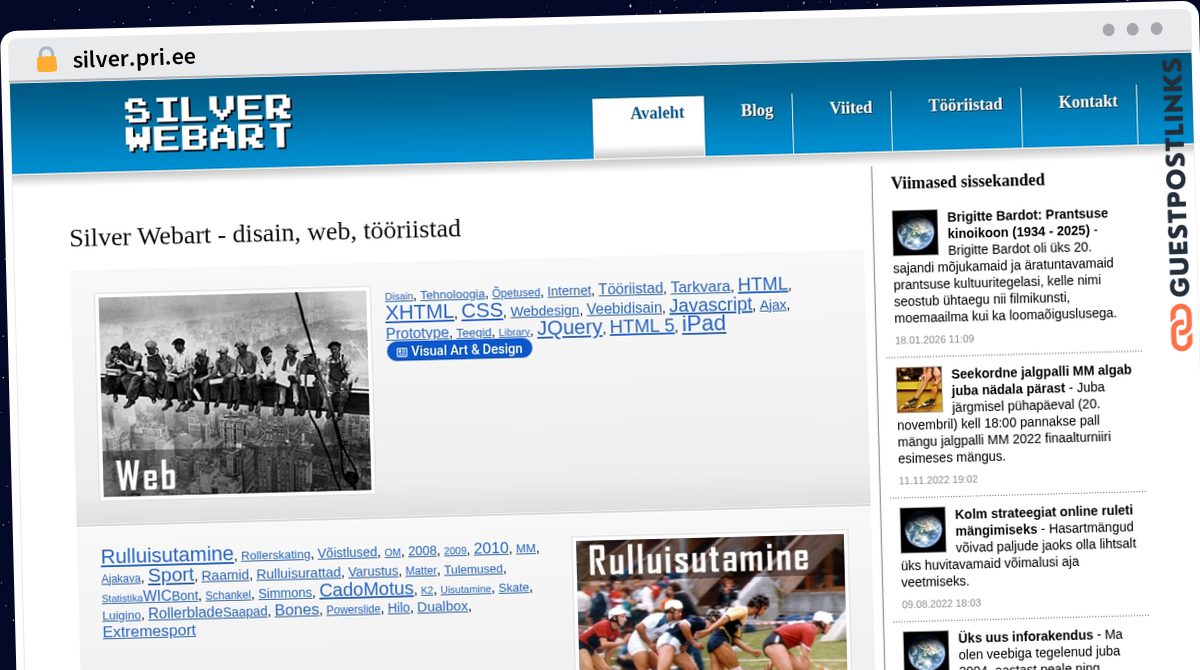Click the Visual Art & Design badge

pyautogui.click(x=460, y=350)
